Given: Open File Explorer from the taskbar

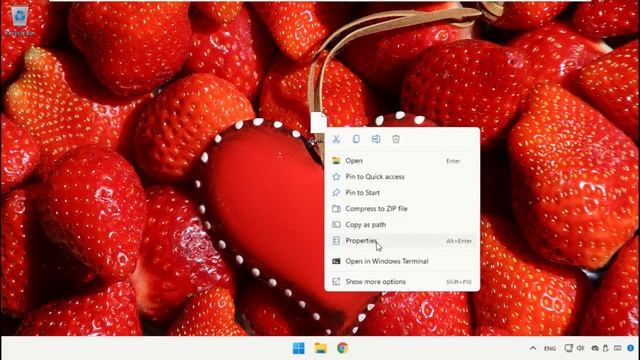Looking at the screenshot, I should tap(321, 348).
